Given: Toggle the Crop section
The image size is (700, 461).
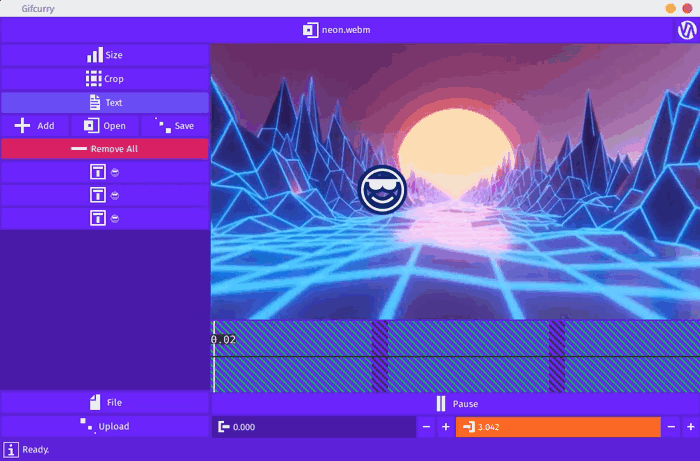Looking at the screenshot, I should click(x=105, y=79).
